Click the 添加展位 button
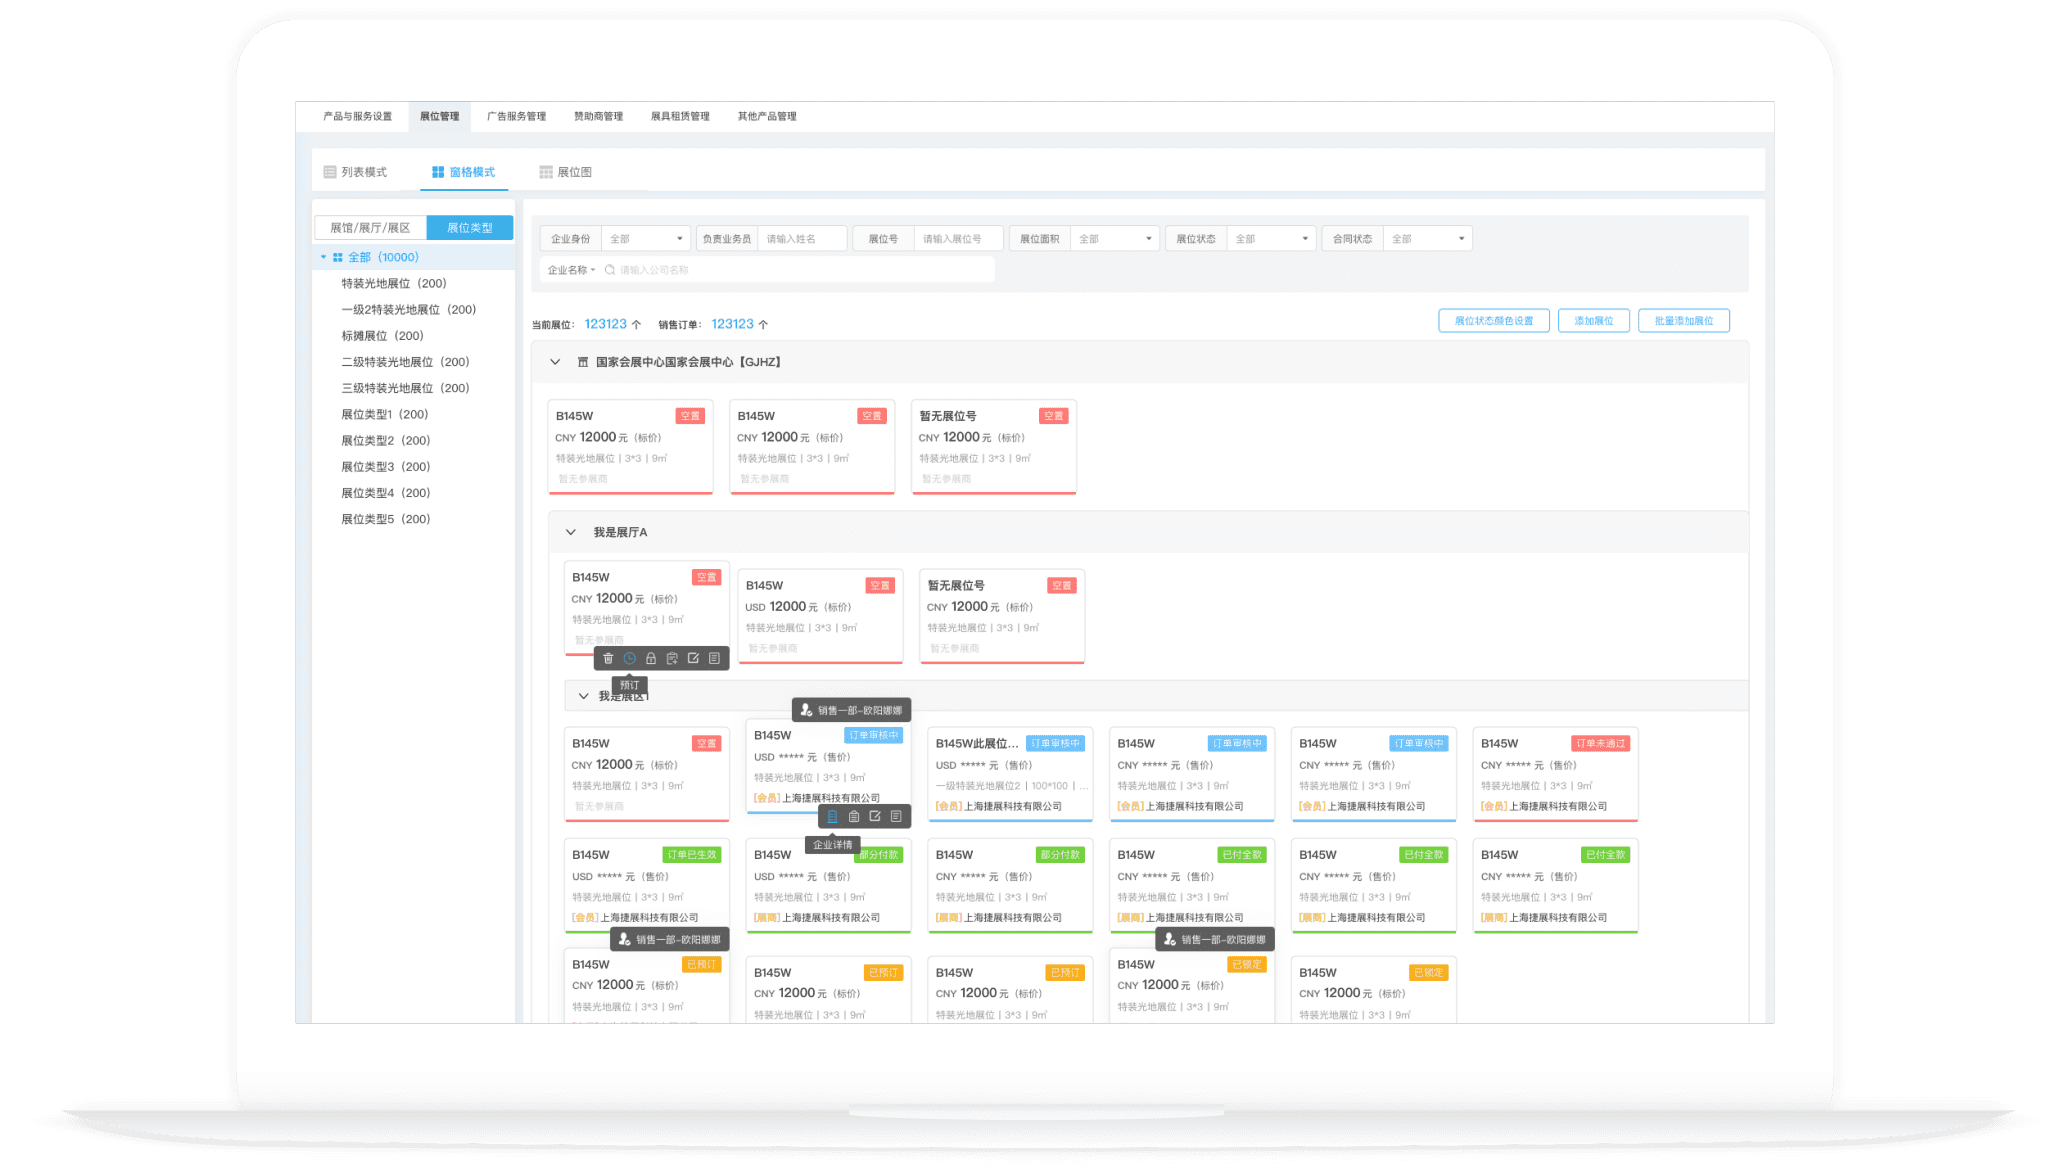2072x1168 pixels. coord(1593,321)
